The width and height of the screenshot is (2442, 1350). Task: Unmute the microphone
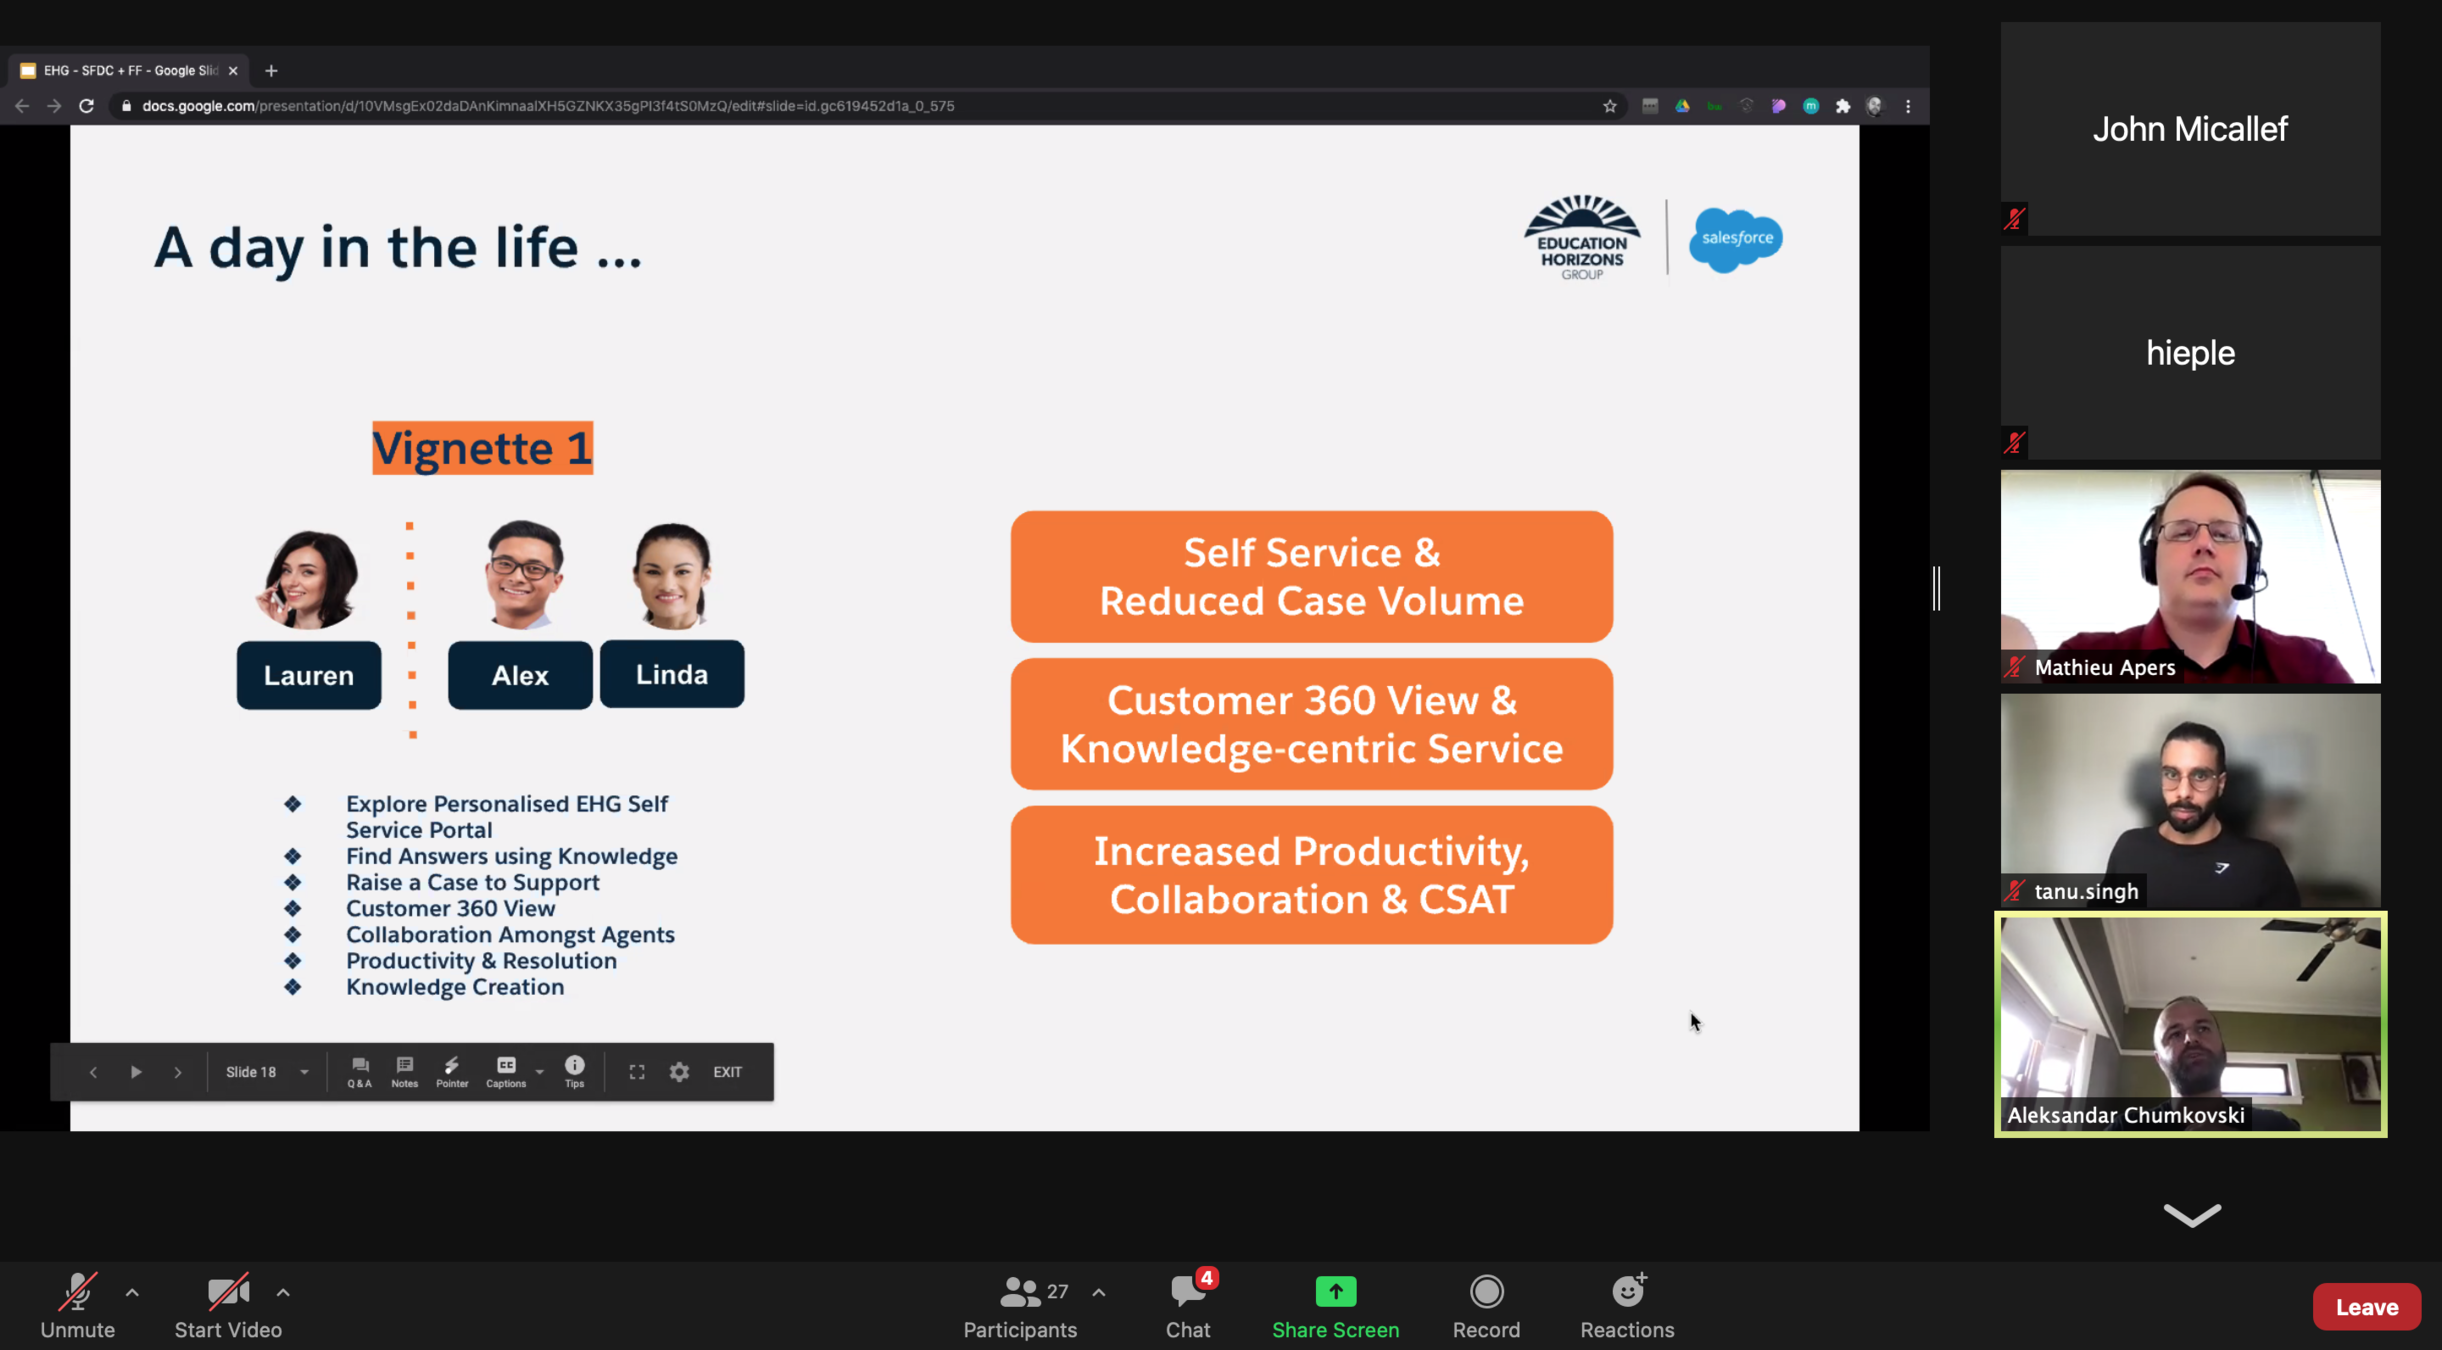pos(77,1305)
